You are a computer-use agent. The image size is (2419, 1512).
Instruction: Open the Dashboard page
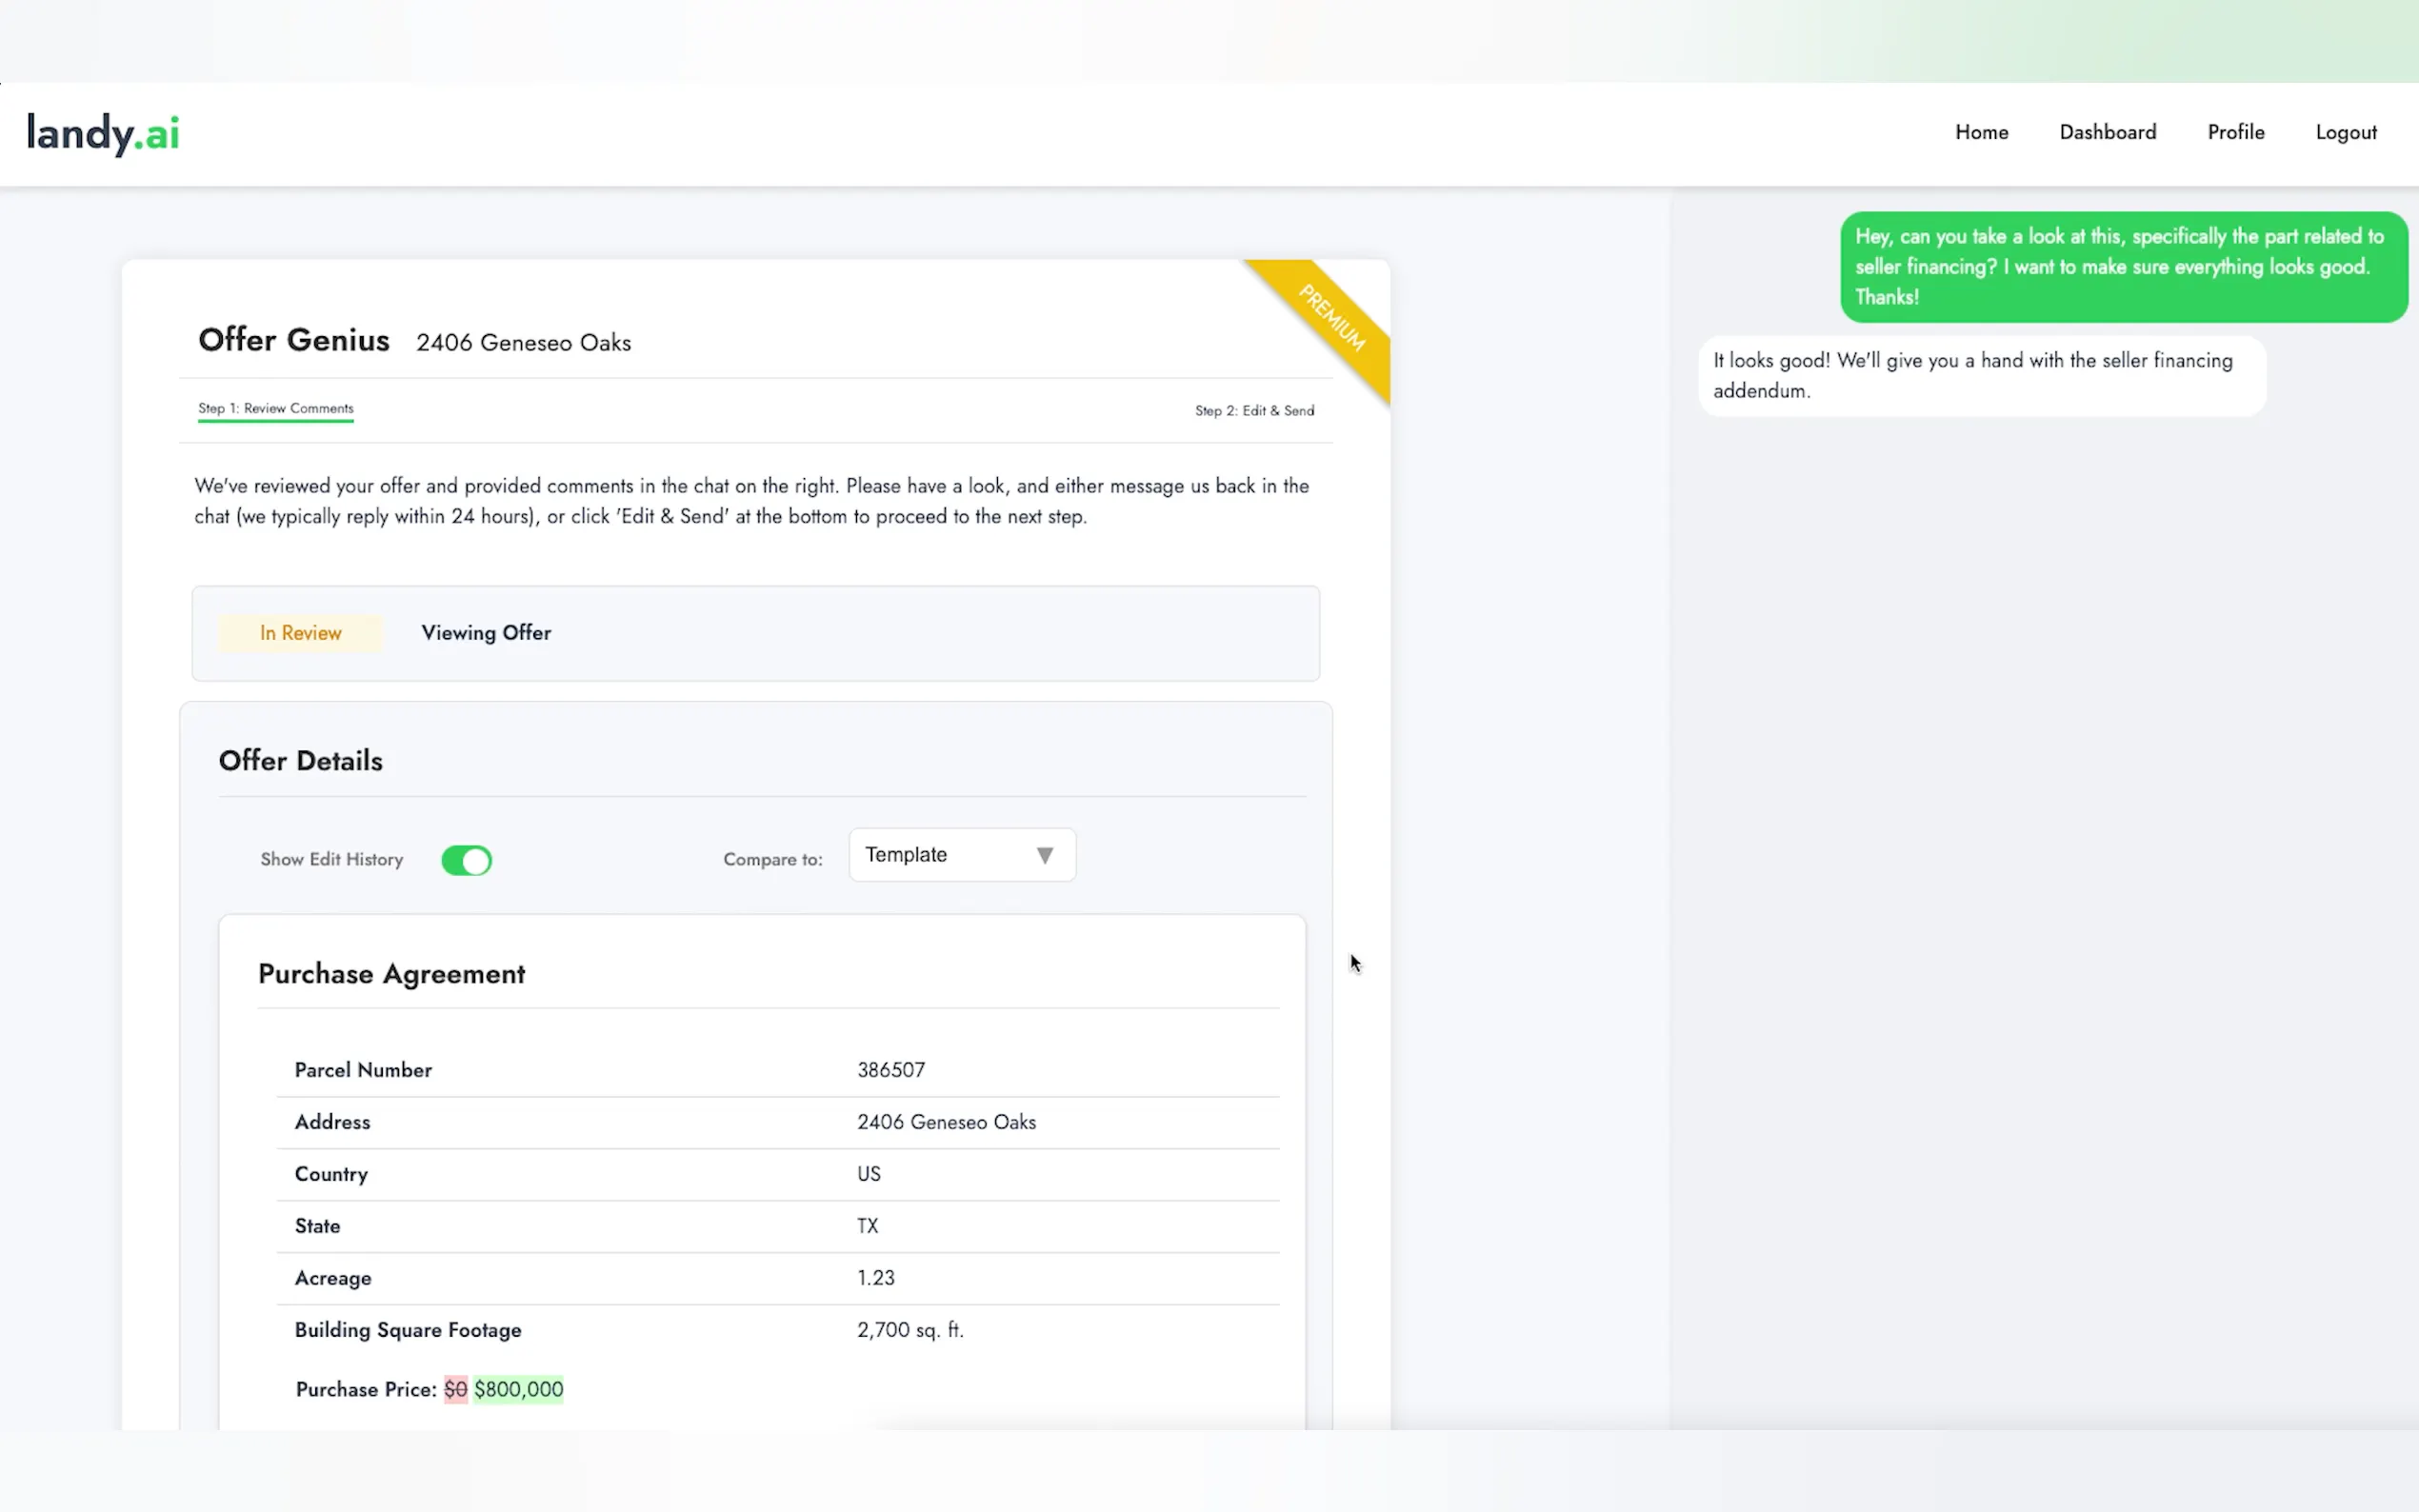point(2107,132)
